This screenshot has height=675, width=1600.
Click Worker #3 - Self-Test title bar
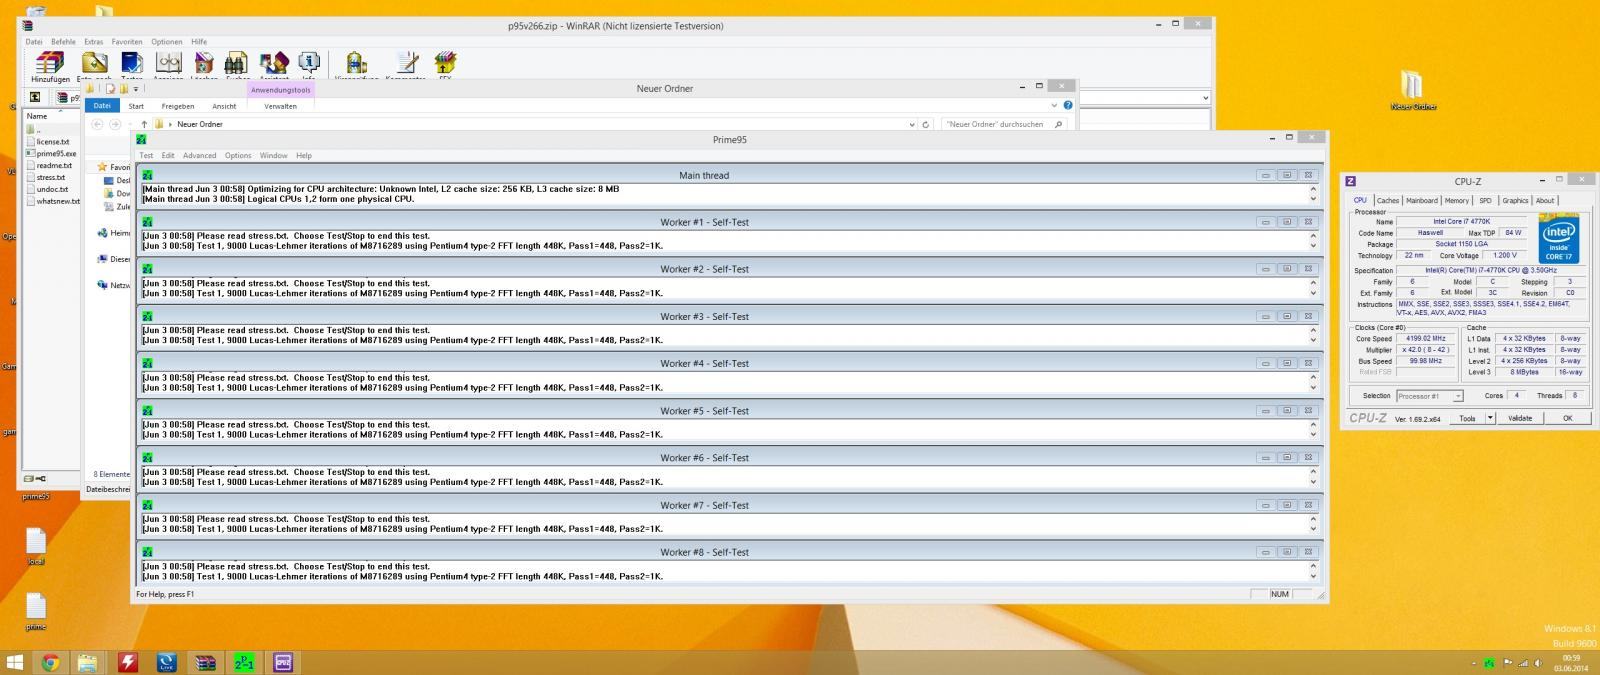click(x=704, y=316)
